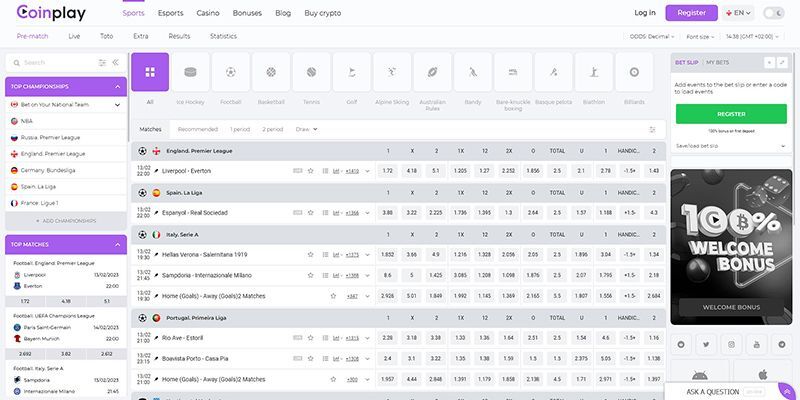Image resolution: width=800 pixels, height=400 pixels.
Task: Switch to the Live tab
Action: click(74, 36)
